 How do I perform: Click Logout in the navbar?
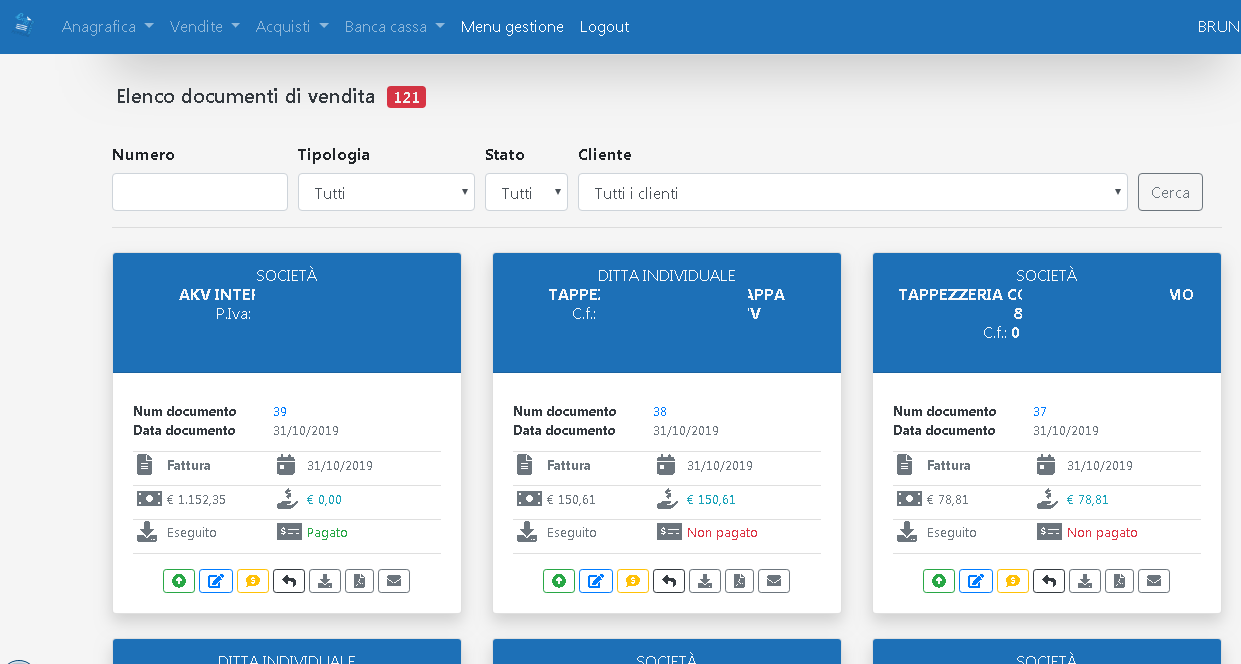pyautogui.click(x=605, y=27)
